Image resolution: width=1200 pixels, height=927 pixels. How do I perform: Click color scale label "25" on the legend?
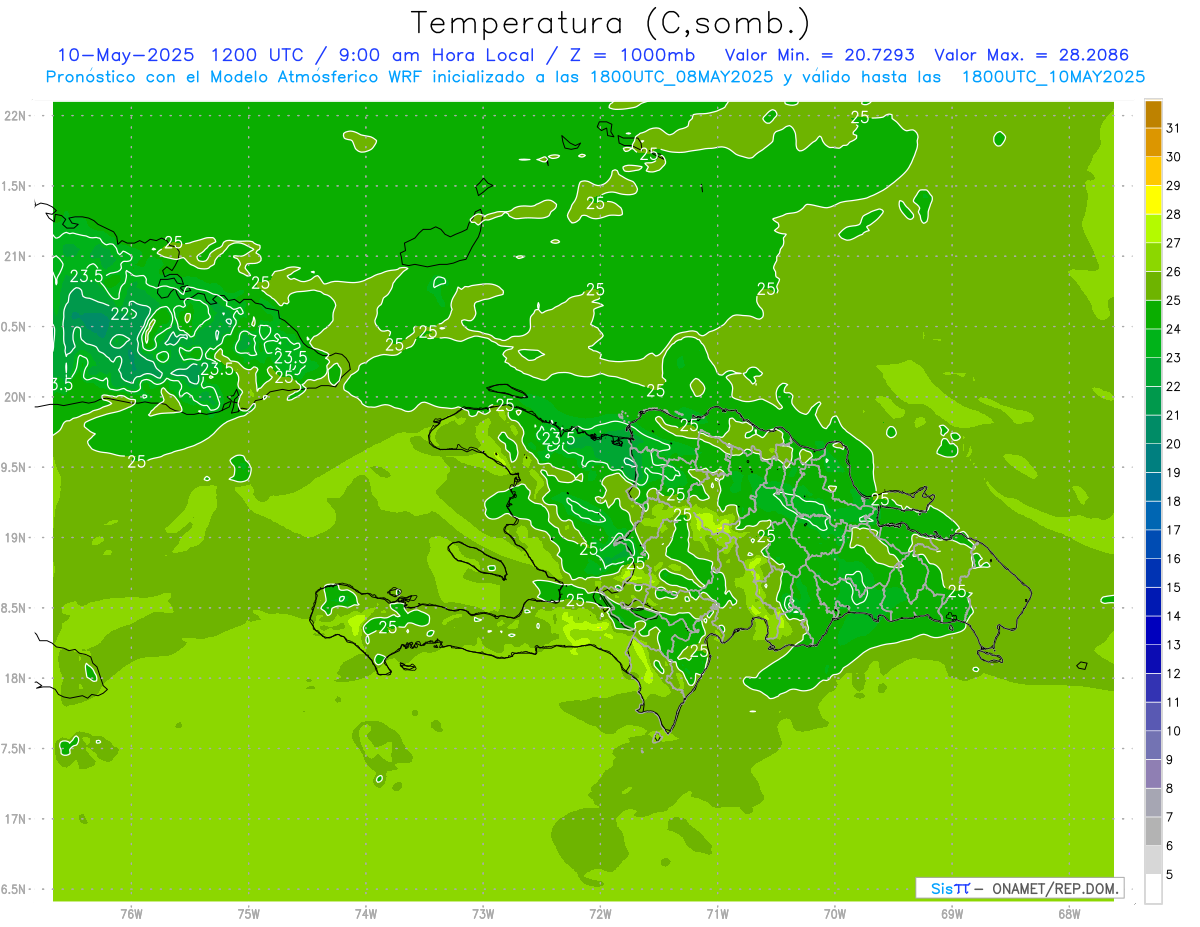1173,300
